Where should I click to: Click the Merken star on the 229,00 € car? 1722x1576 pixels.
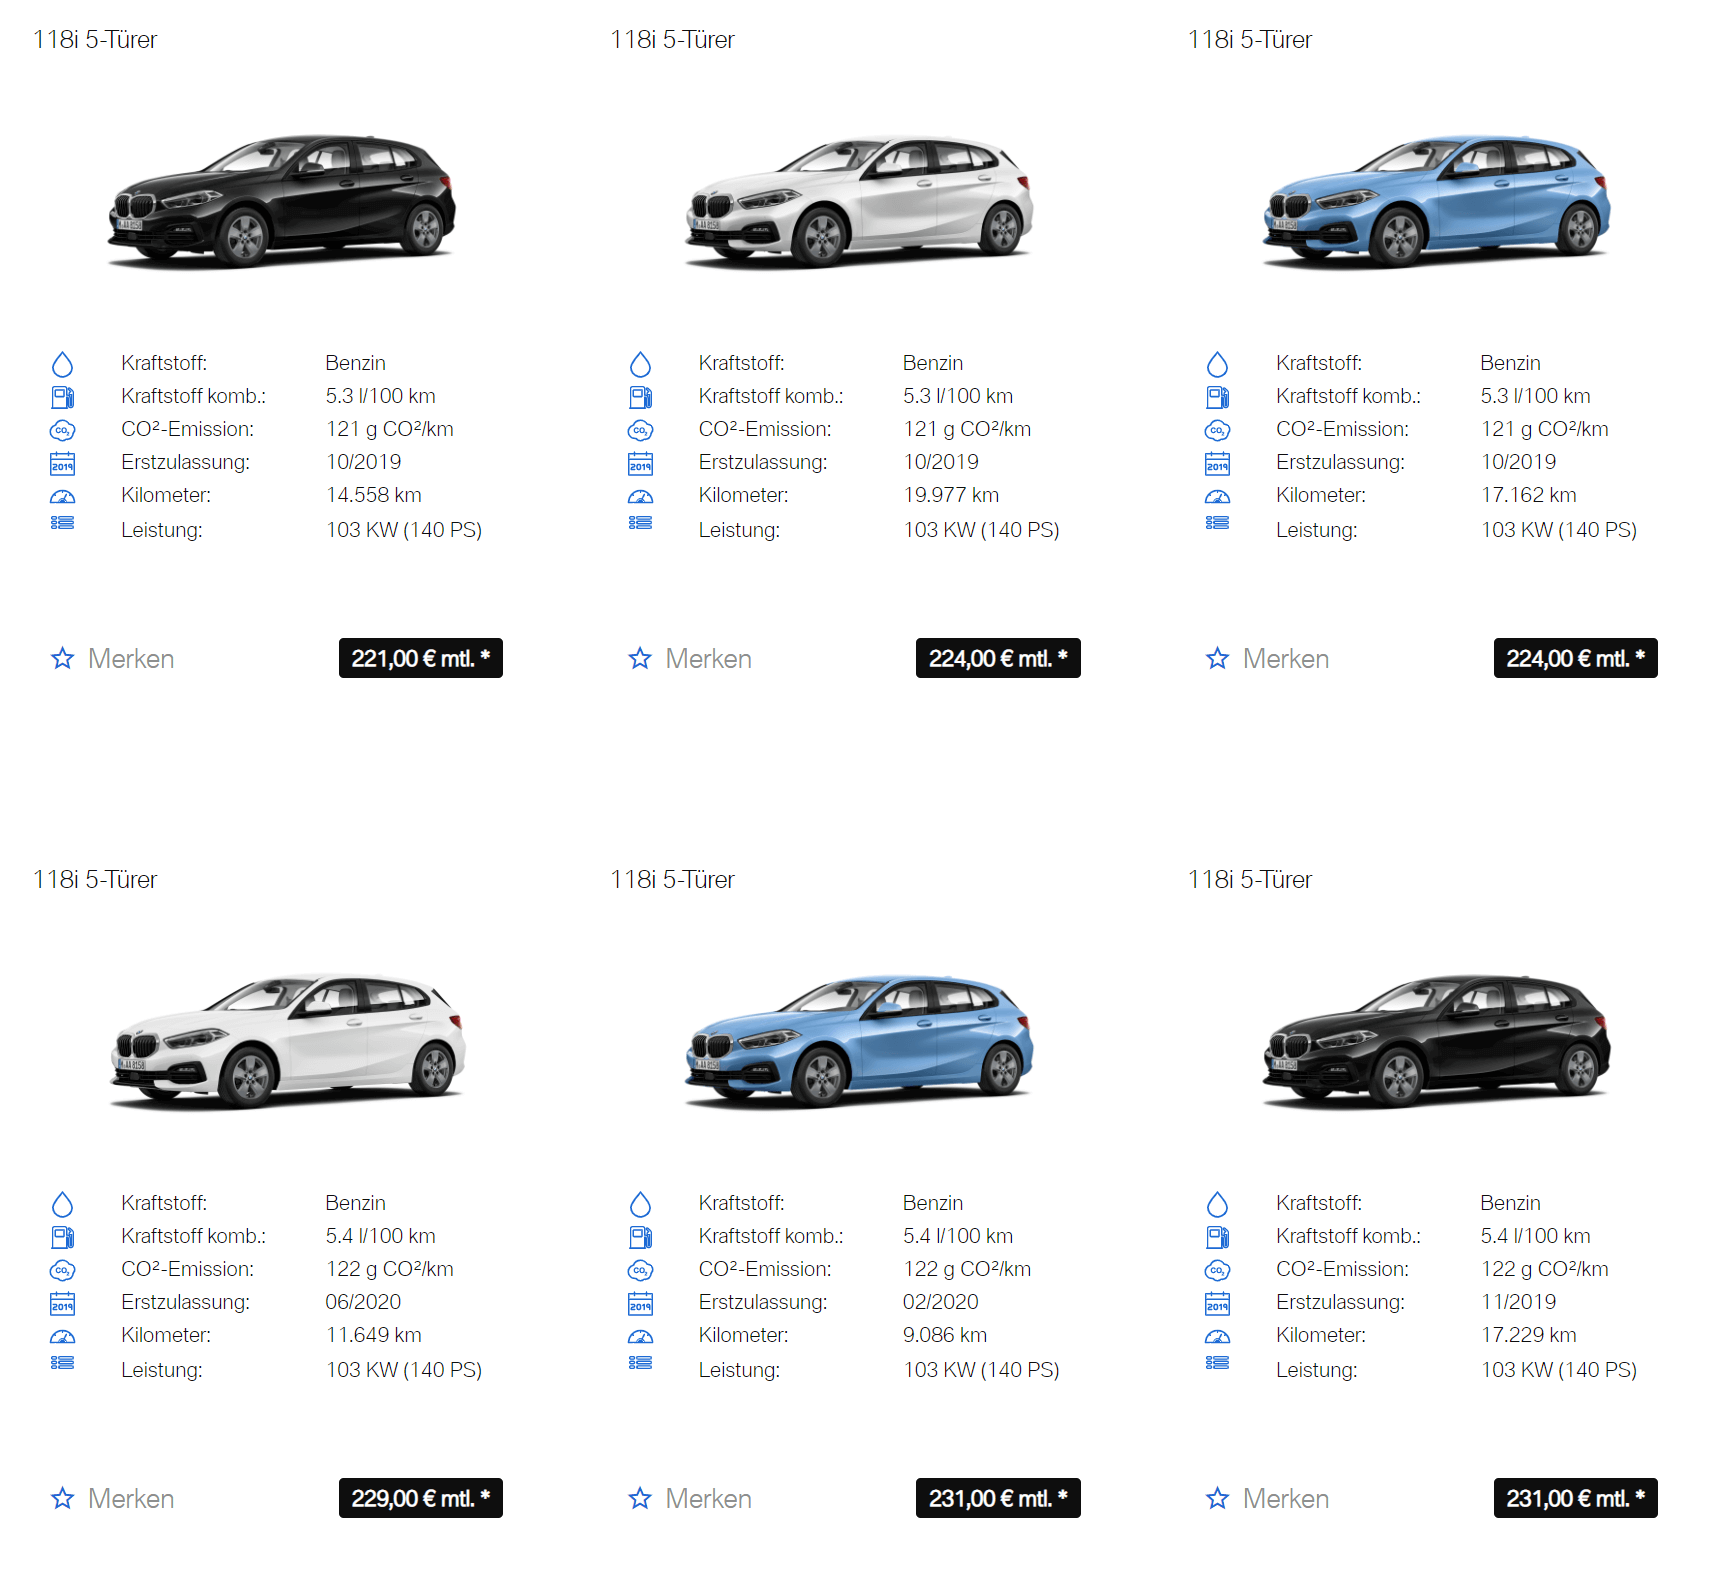pos(62,1498)
